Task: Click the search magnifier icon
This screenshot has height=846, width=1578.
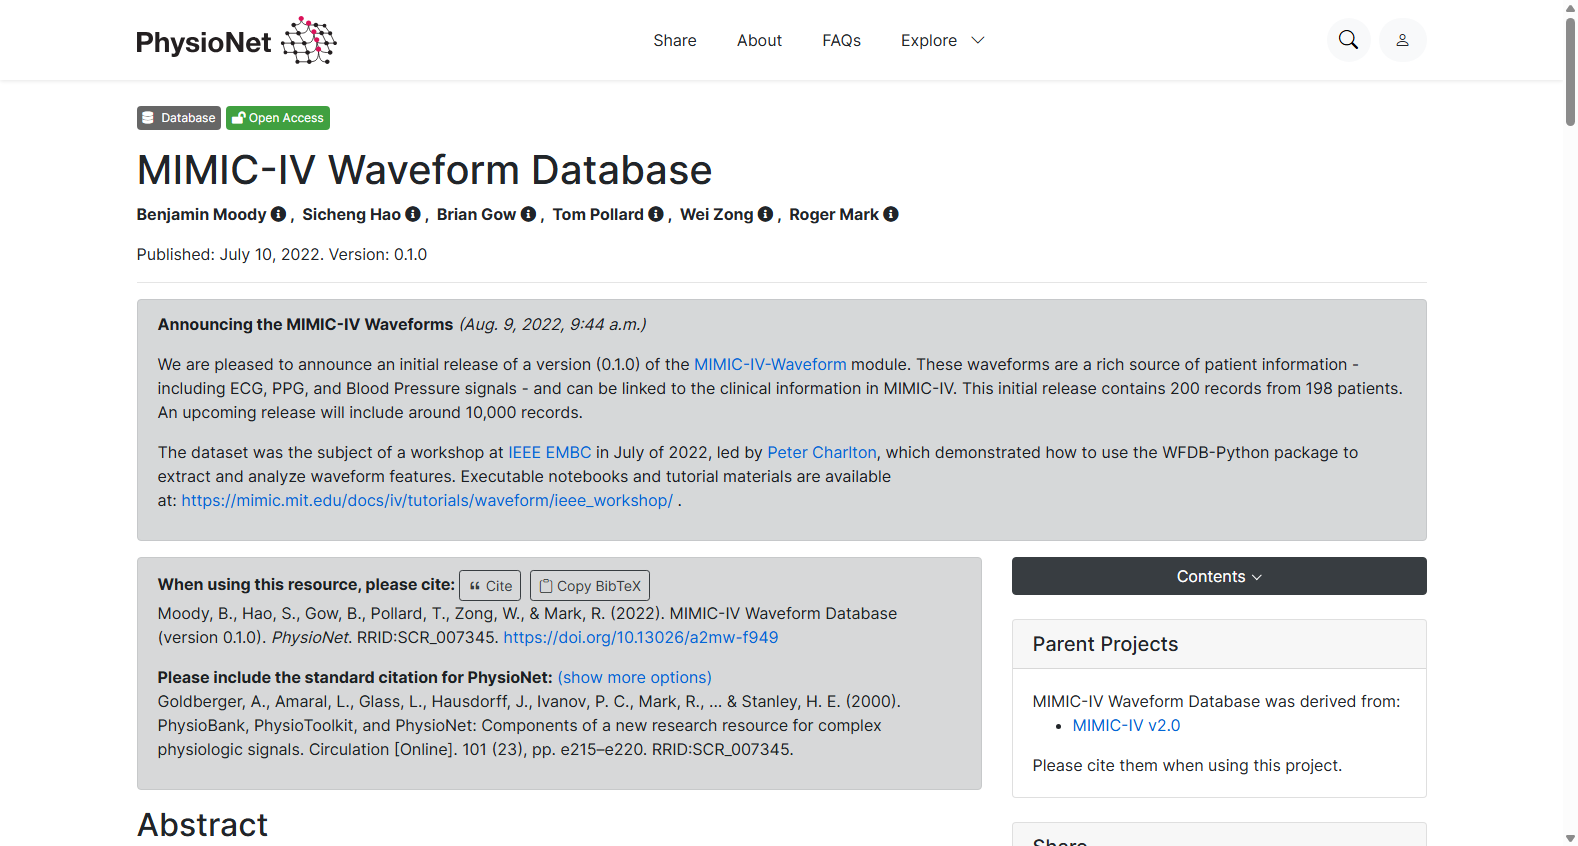Action: coord(1348,40)
